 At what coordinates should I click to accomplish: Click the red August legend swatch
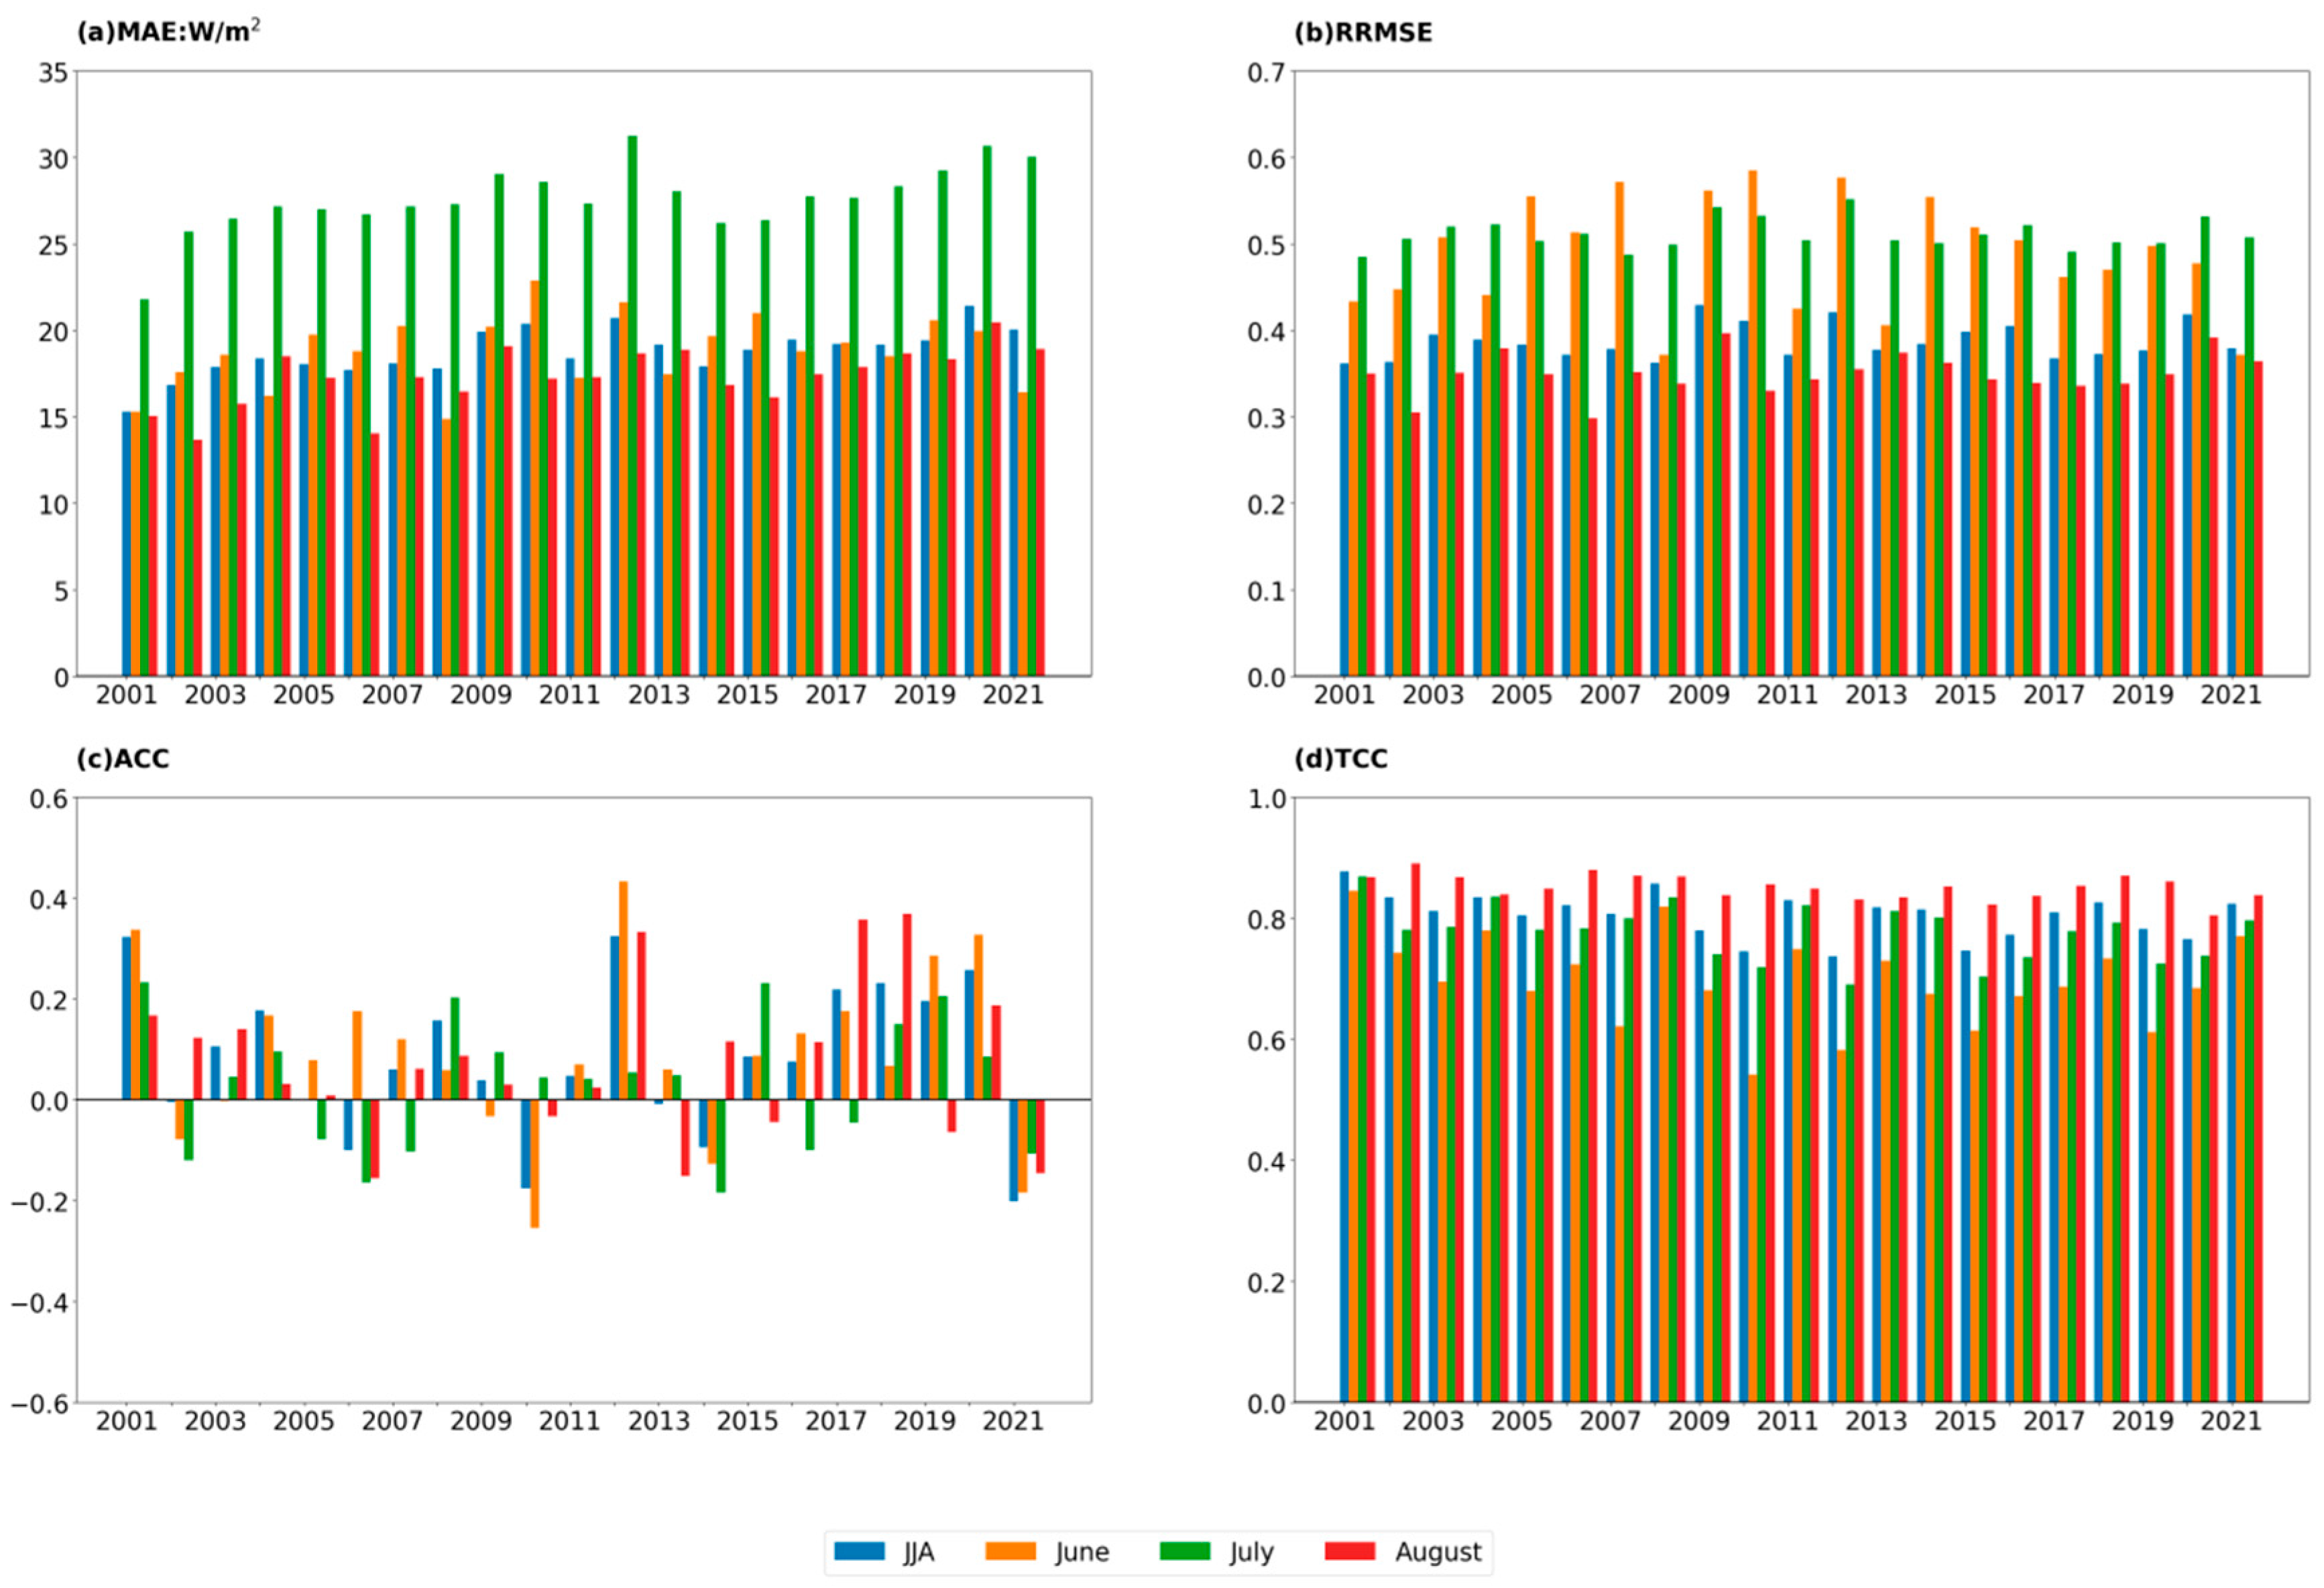1349,1551
